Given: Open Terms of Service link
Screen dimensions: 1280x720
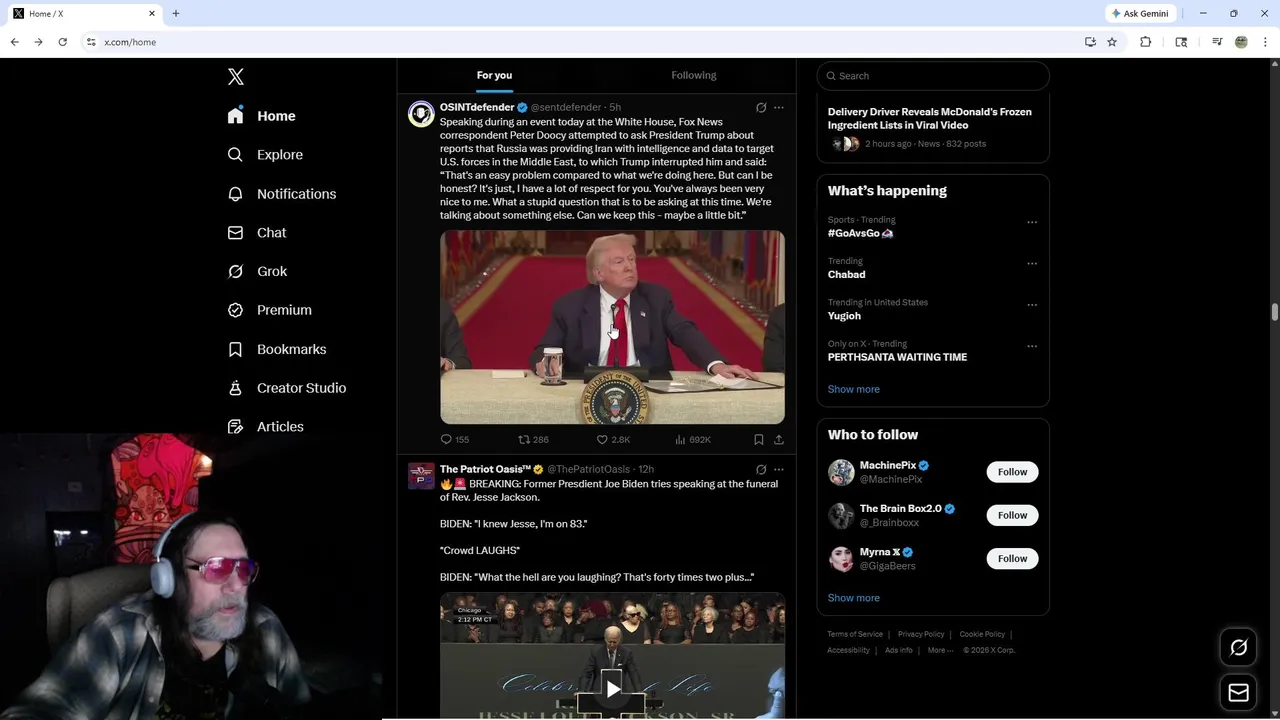Looking at the screenshot, I should 855,634.
